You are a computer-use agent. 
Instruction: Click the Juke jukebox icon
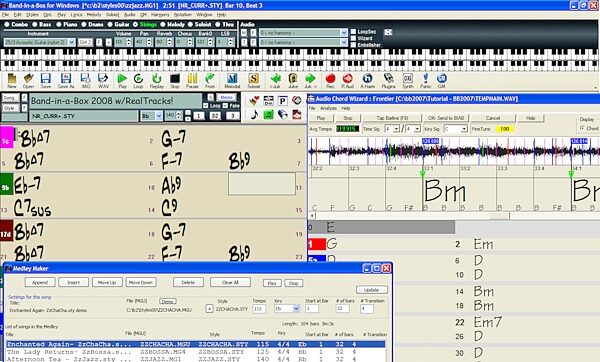[x=293, y=79]
